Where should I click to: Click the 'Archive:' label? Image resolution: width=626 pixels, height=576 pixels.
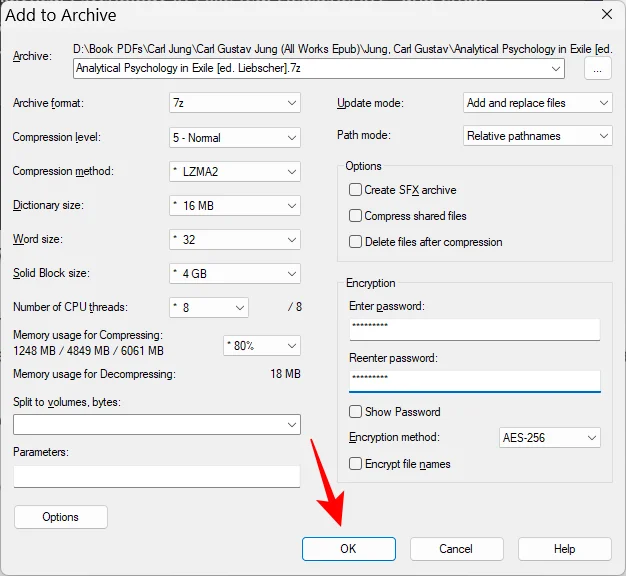32,56
